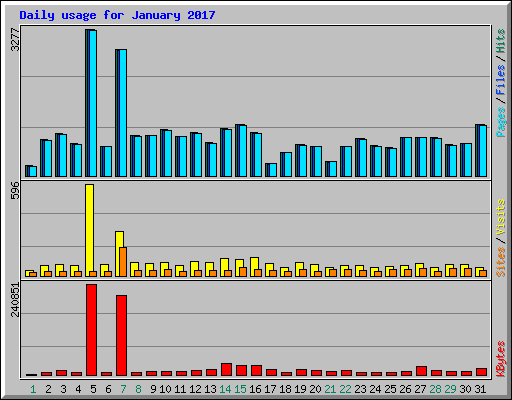Click the yellow visits bar for day 16
512x400 pixels.
[254, 267]
